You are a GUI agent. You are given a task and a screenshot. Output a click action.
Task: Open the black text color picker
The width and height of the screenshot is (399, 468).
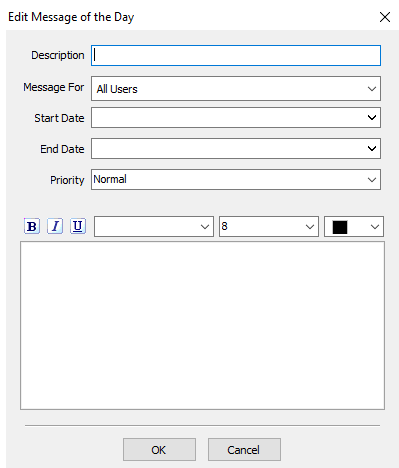point(354,227)
